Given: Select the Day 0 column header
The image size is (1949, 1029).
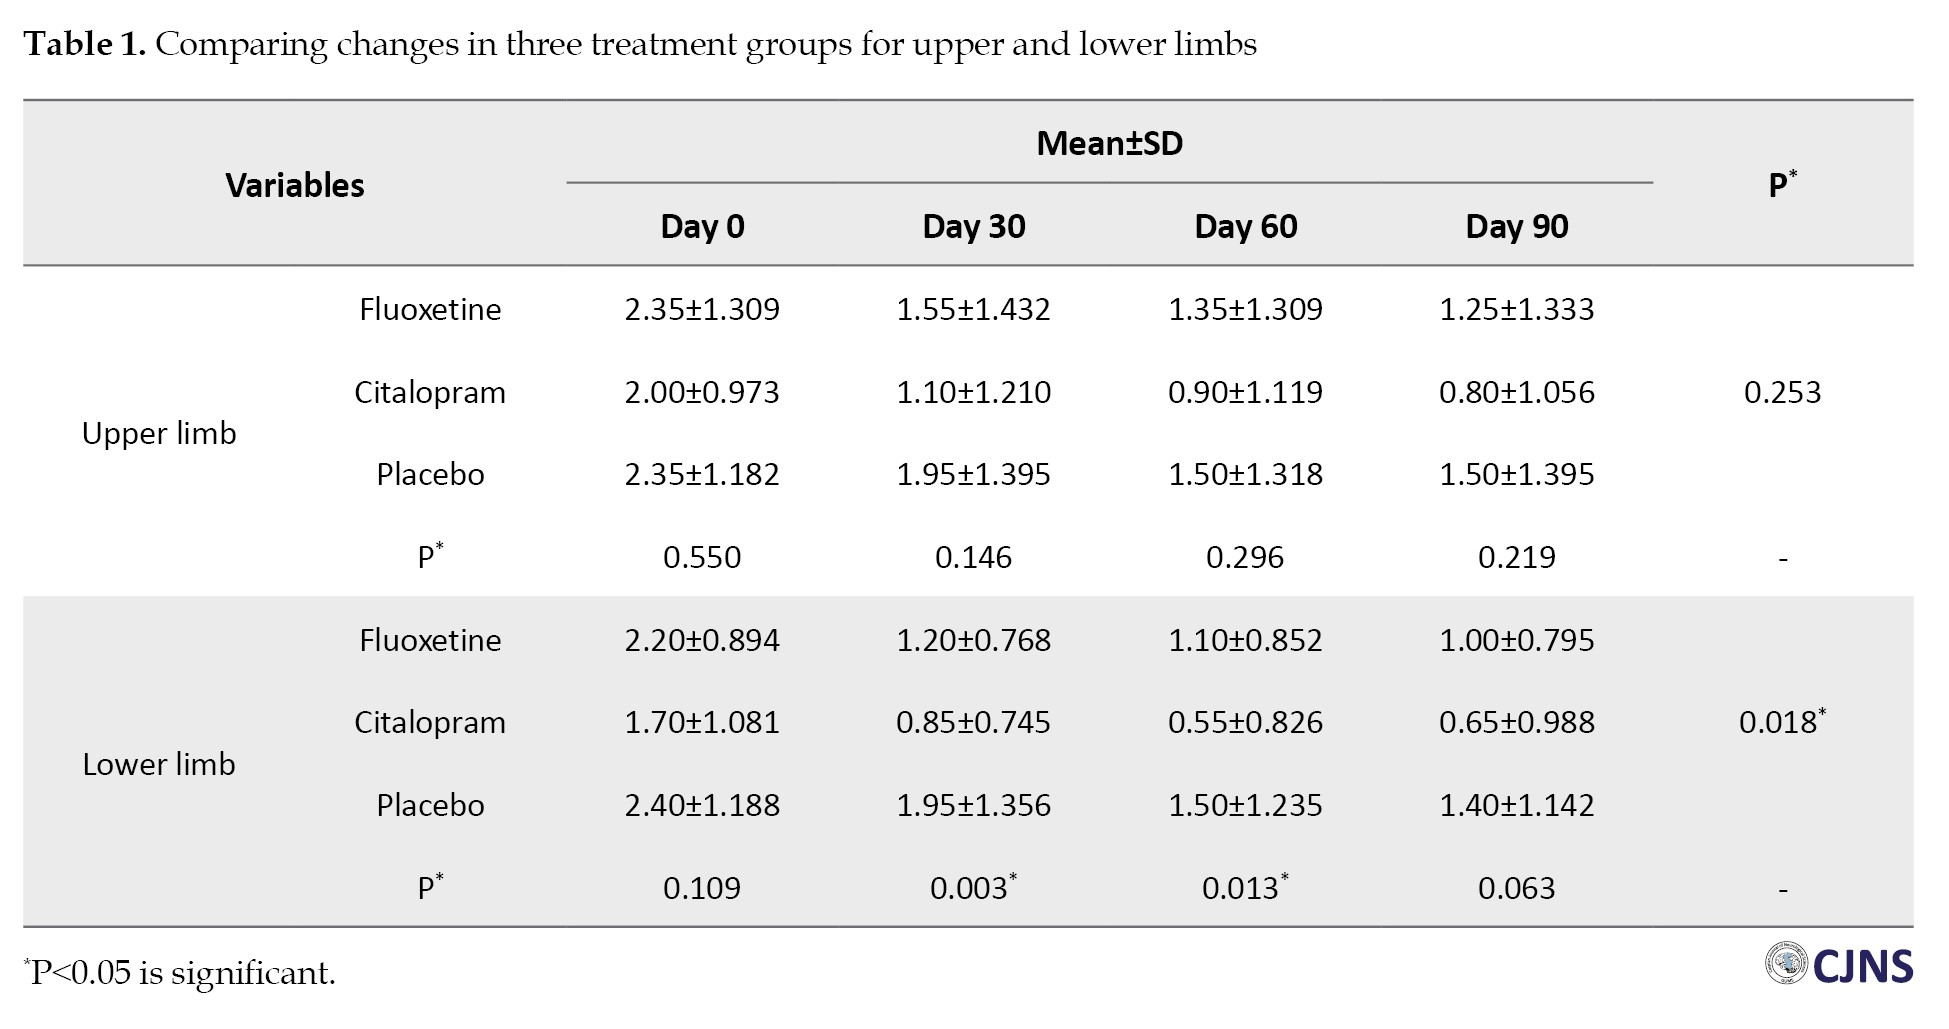Looking at the screenshot, I should point(702,227).
